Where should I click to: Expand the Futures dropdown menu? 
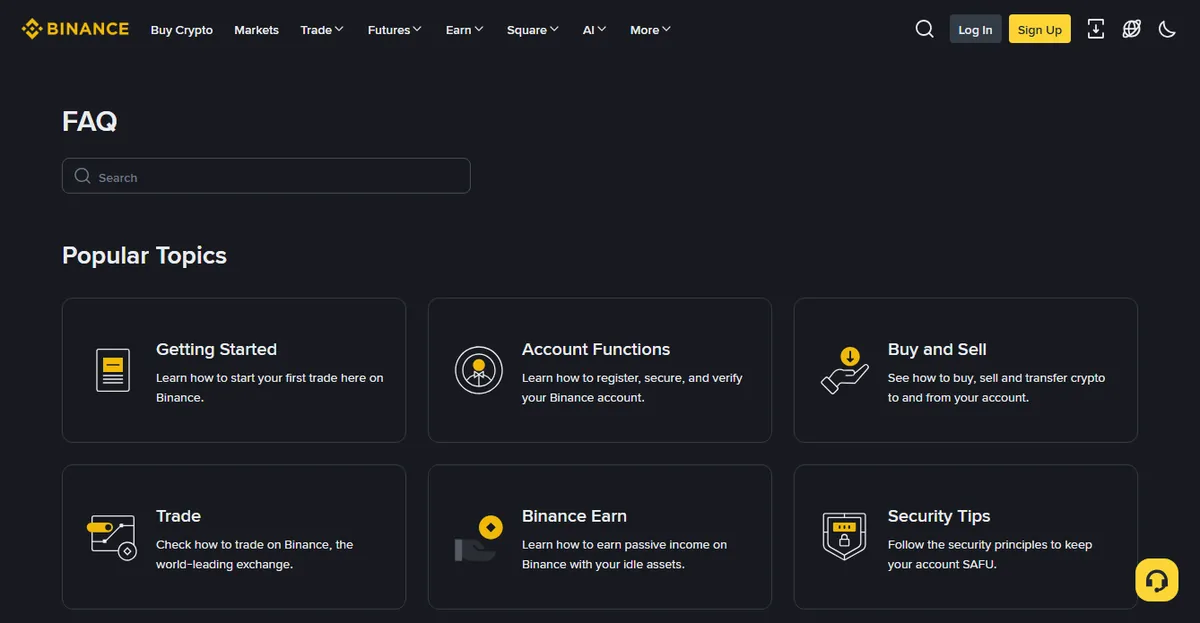click(x=394, y=30)
